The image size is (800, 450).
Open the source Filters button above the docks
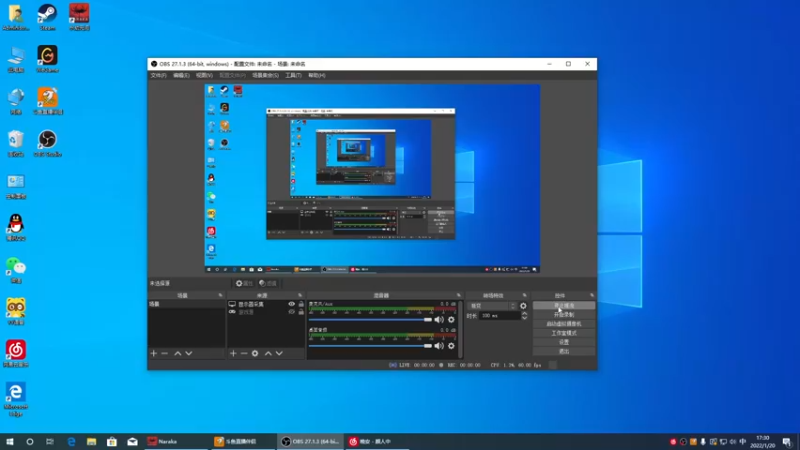click(268, 283)
